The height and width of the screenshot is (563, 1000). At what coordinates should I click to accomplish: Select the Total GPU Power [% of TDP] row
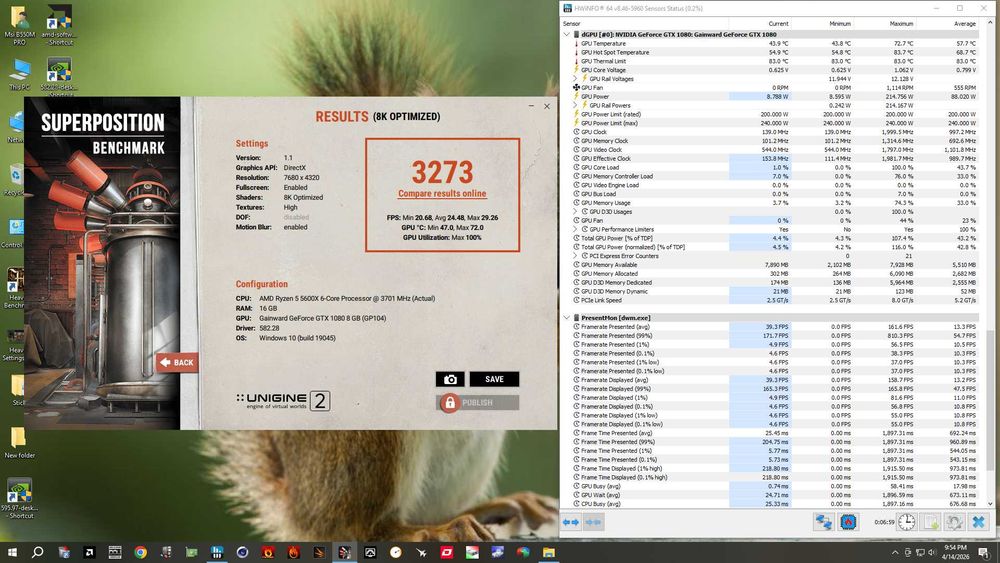(775, 238)
